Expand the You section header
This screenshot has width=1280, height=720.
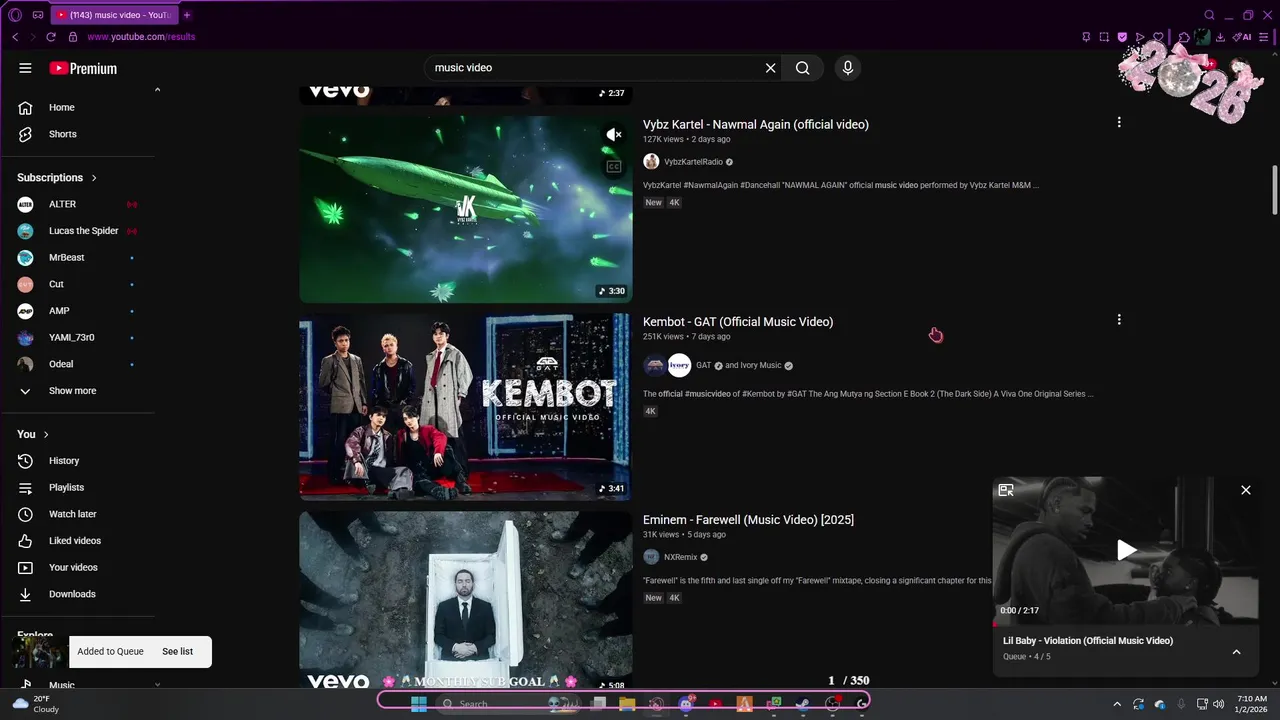tap(33, 434)
